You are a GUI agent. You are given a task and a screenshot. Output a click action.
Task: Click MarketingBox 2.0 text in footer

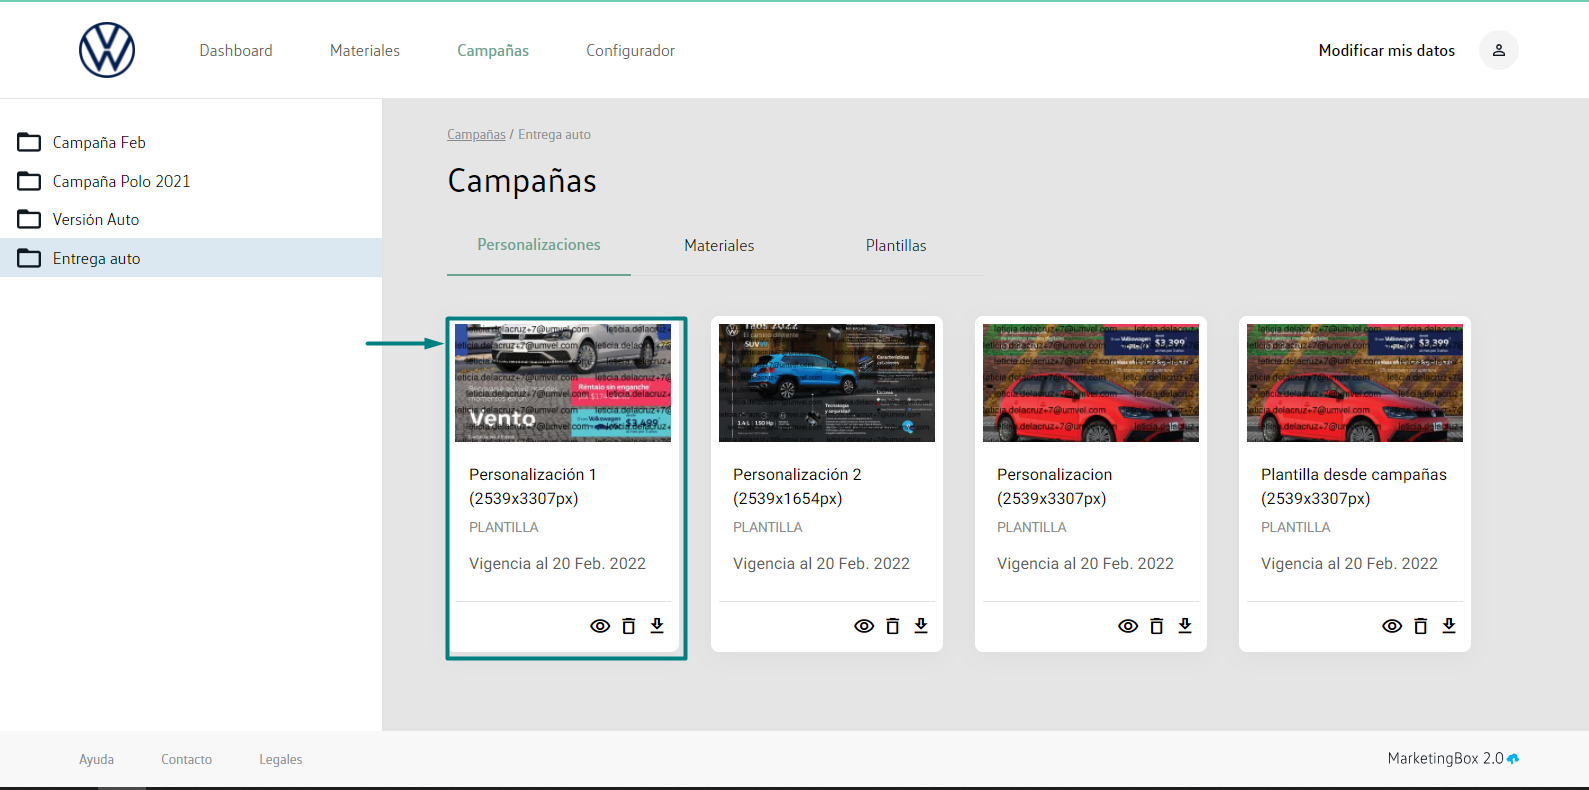(x=1445, y=759)
